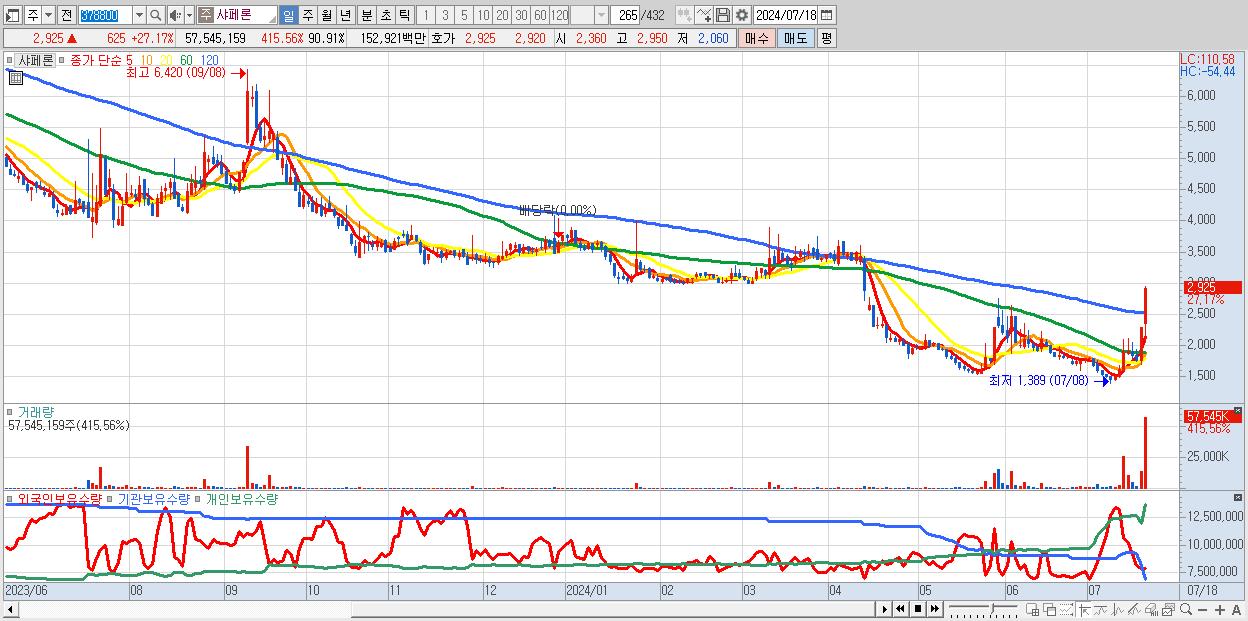Click the overlapping windows icon
This screenshot has width=1248, height=621.
(1050, 609)
